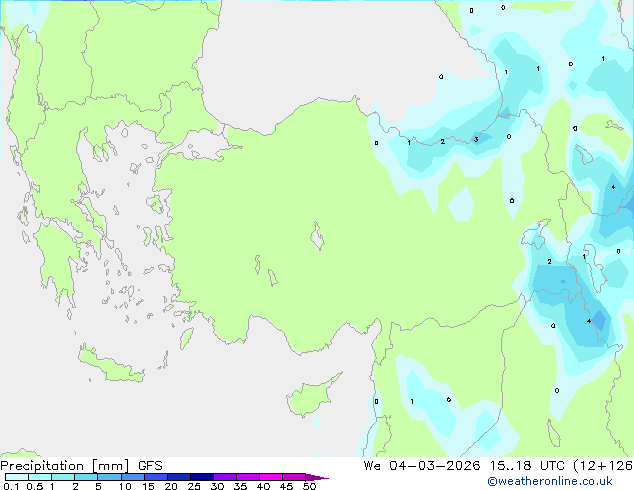Click the '(12+126' forecast run label
This screenshot has width=634, height=490.
[x=603, y=466]
